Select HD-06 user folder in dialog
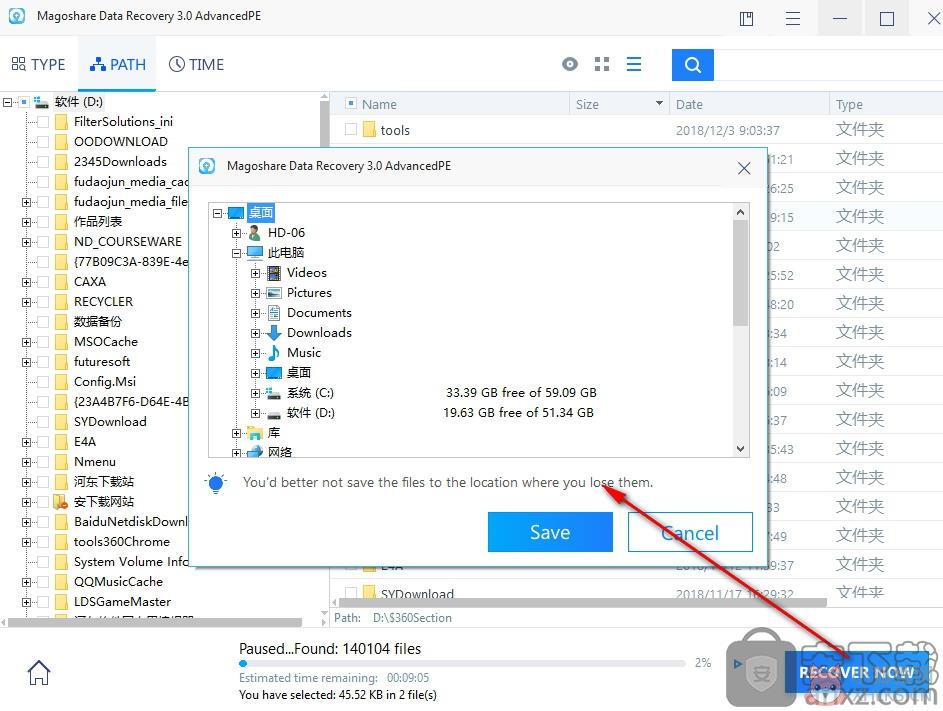The height and width of the screenshot is (711, 943). [286, 232]
